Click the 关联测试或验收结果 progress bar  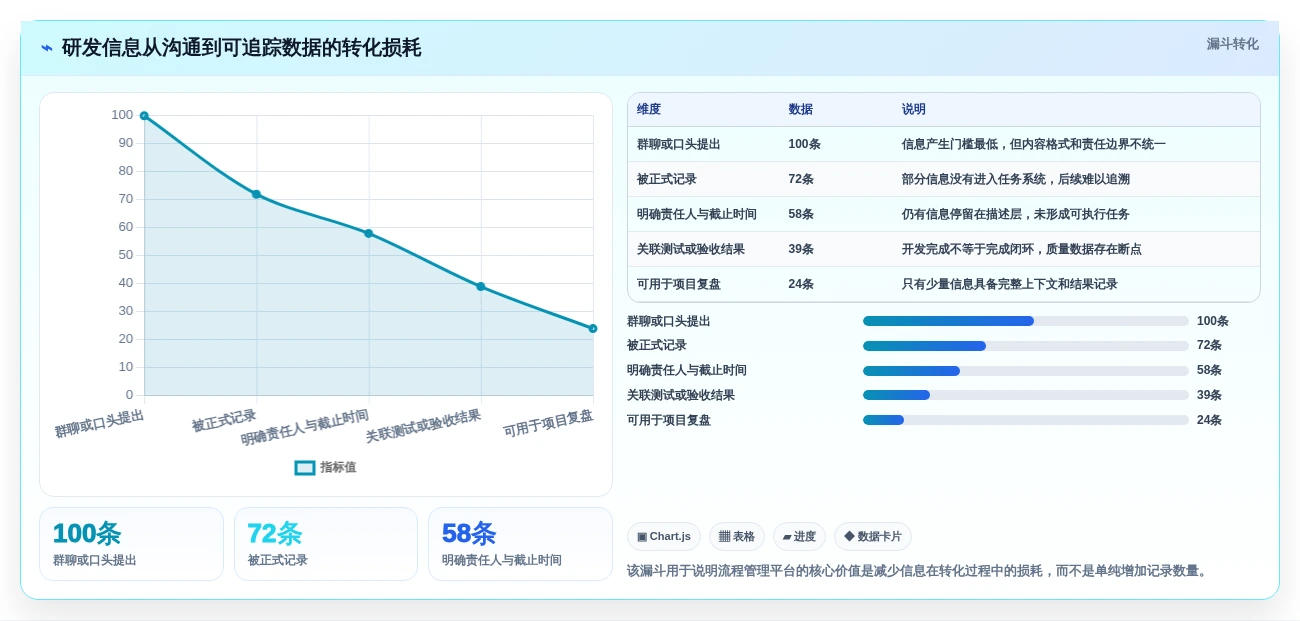coord(1026,395)
